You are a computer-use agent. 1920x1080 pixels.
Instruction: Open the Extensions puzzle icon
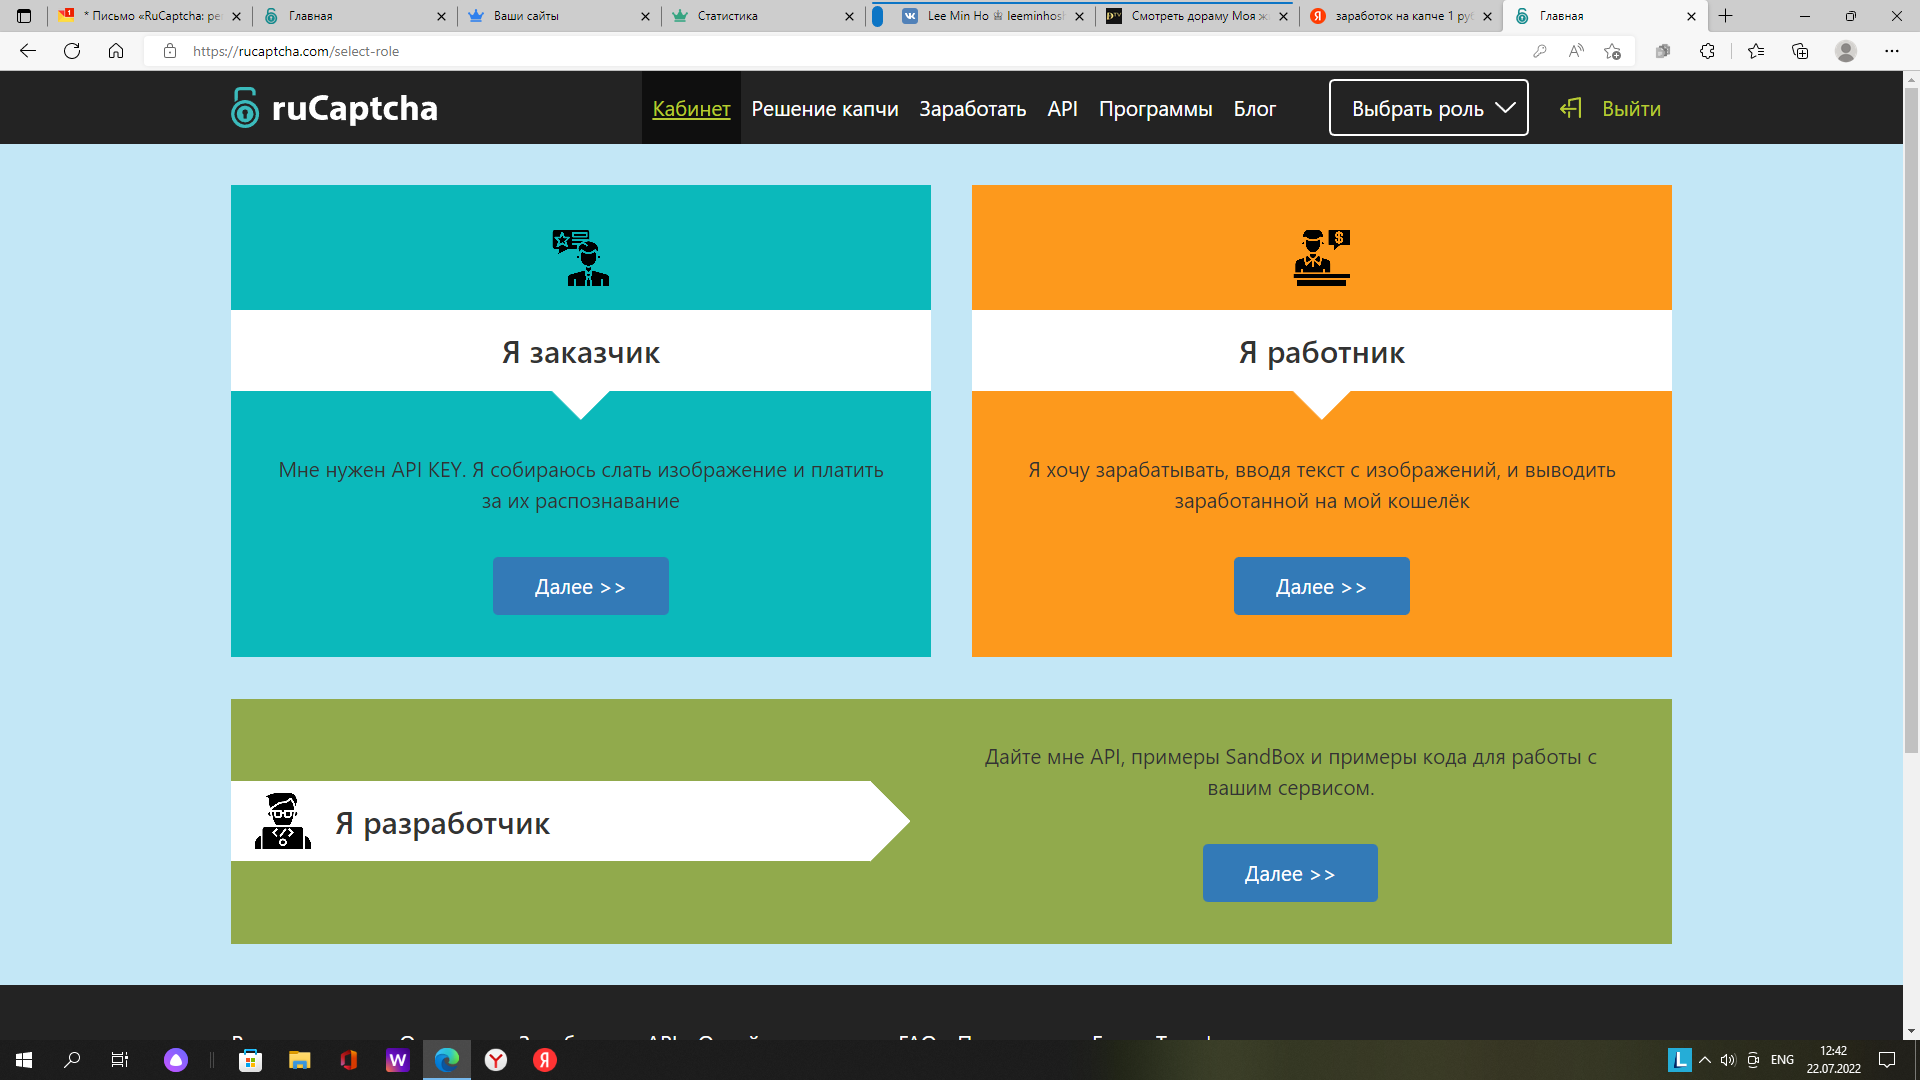click(1707, 51)
